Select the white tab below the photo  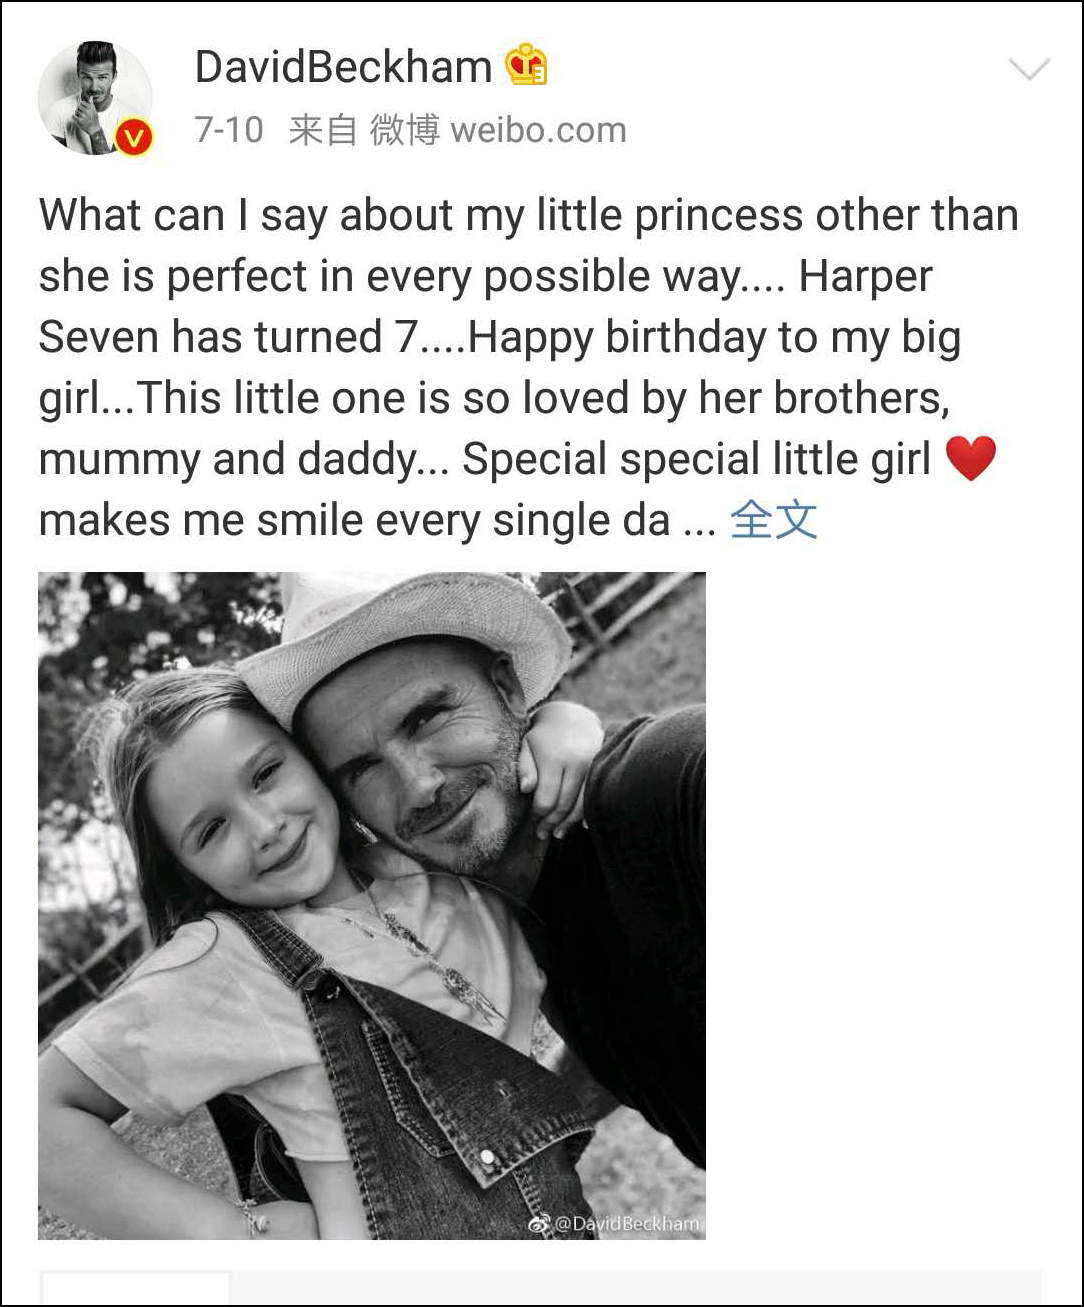click(136, 1288)
